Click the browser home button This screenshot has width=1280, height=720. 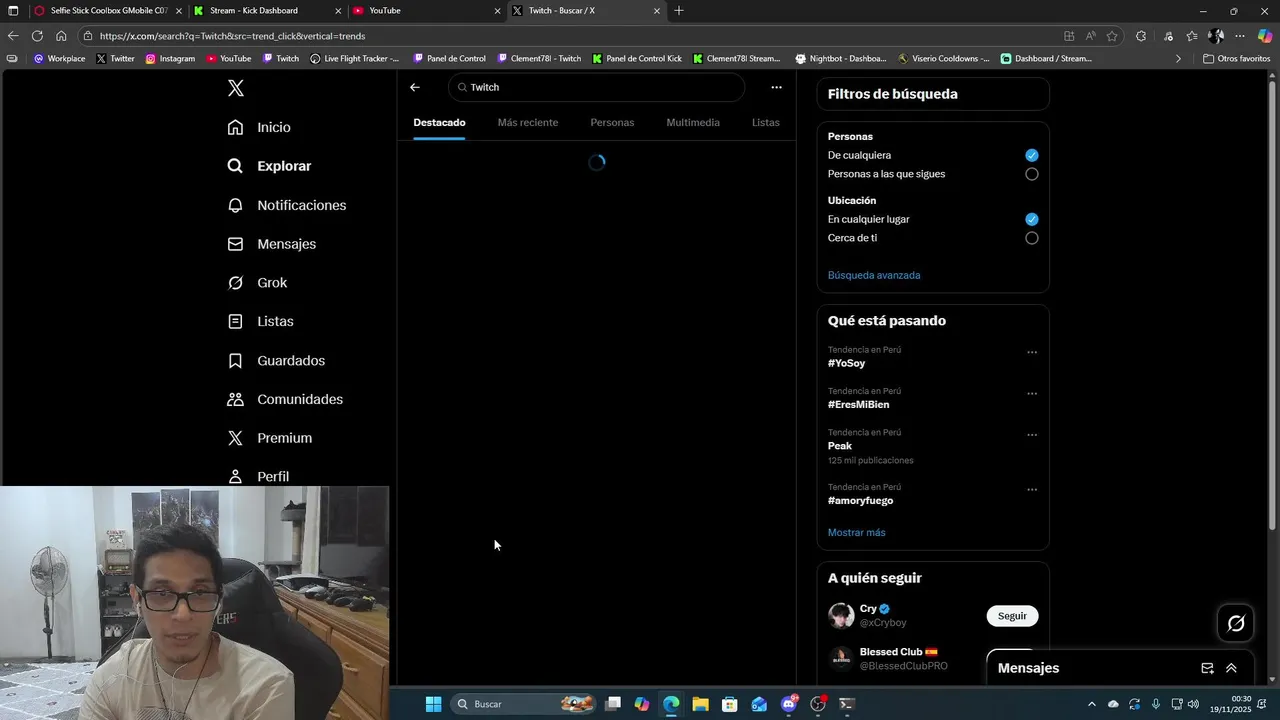tap(61, 36)
